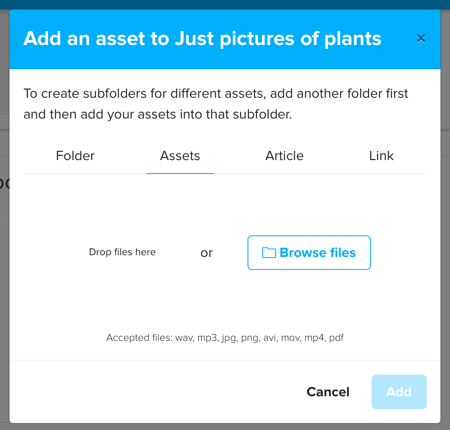Cancel adding an asset
450x430 pixels.
click(328, 392)
